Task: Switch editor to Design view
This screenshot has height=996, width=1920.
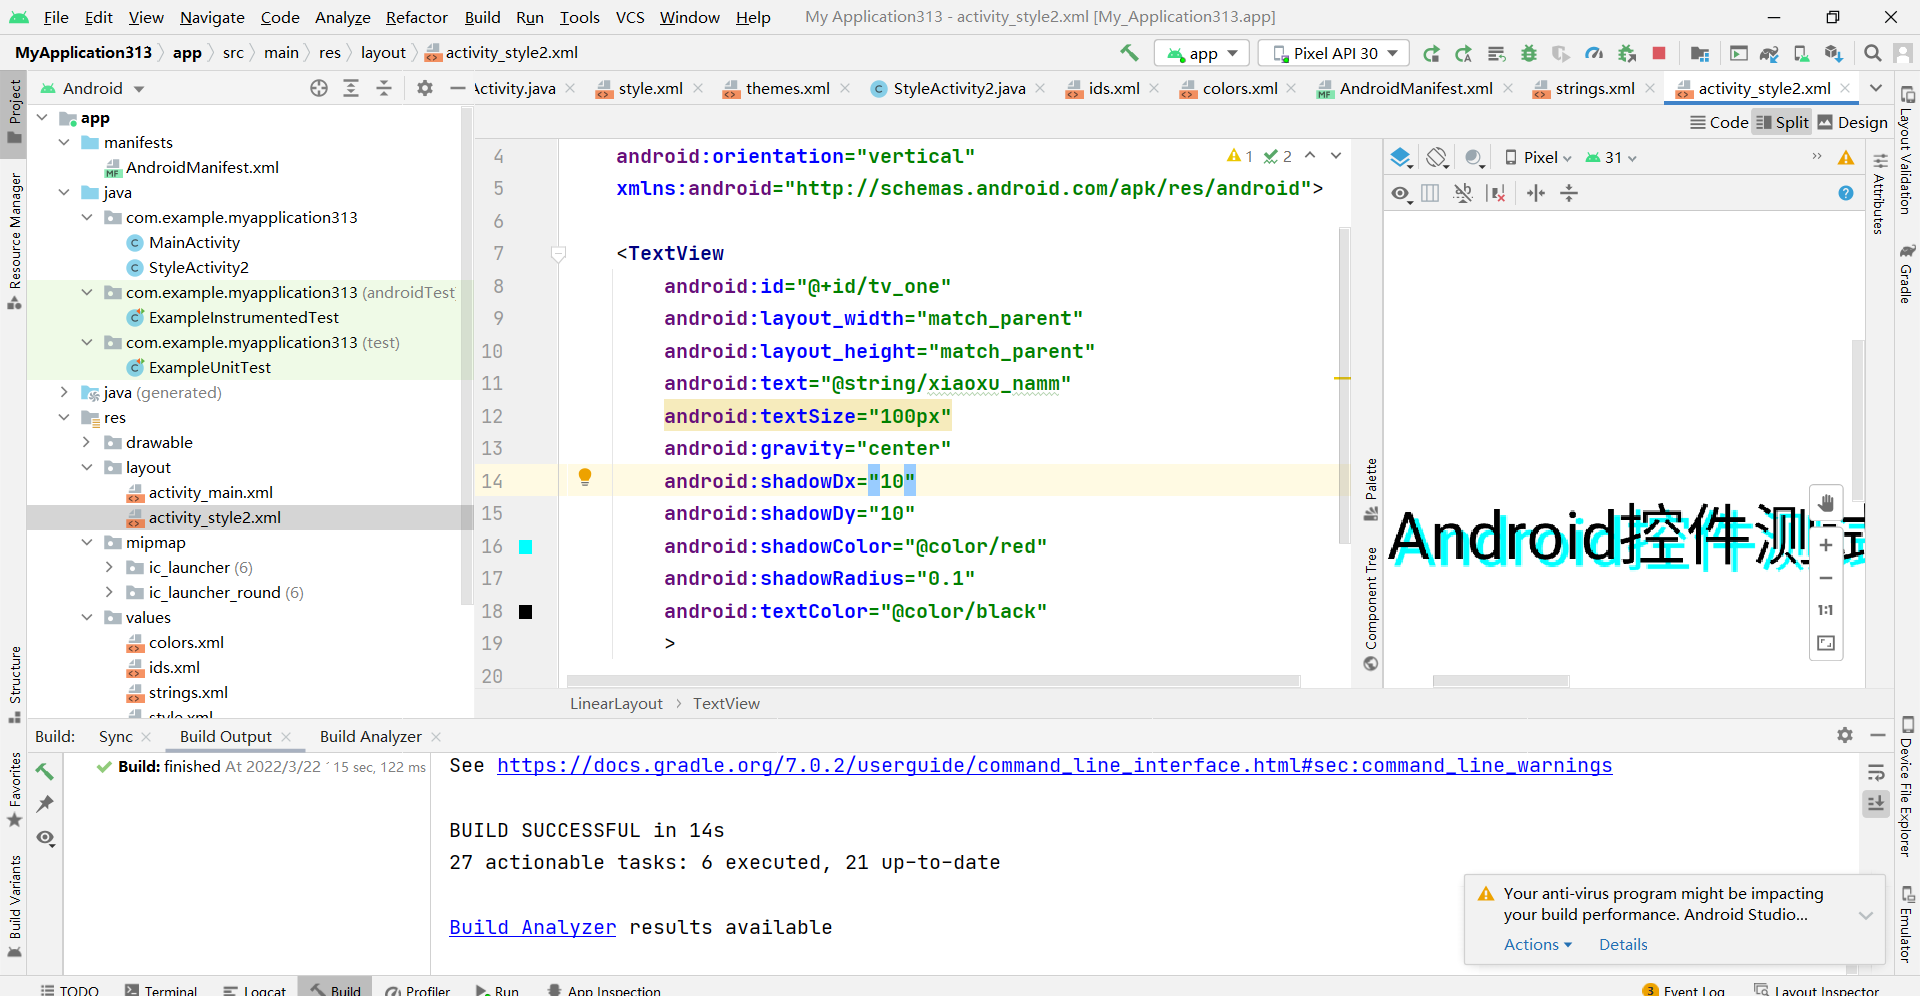Action: [x=1853, y=122]
